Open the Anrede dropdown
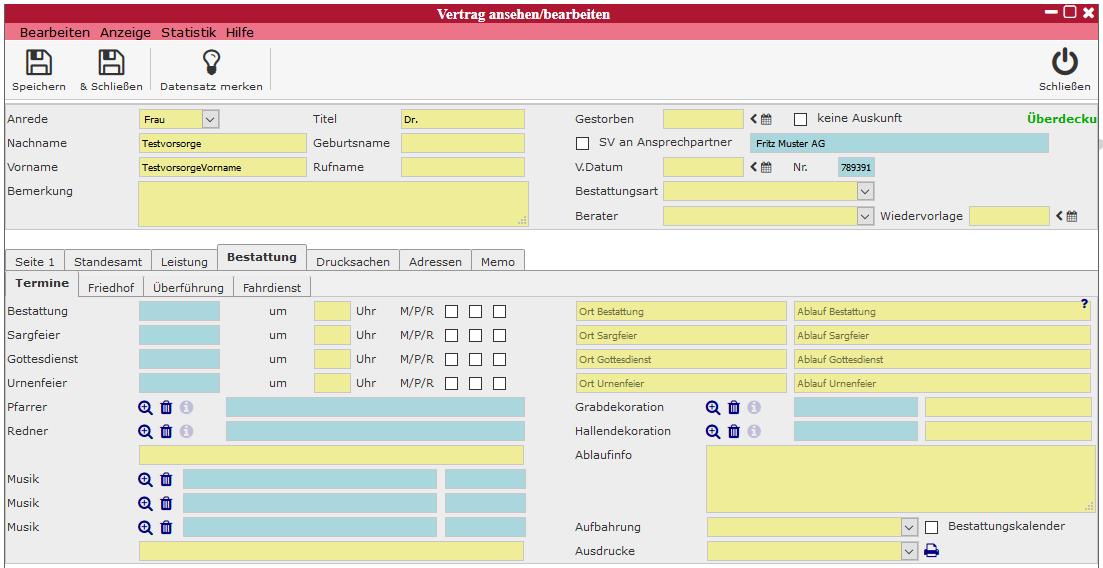Viewport: 1103px width, 568px height. pyautogui.click(x=210, y=120)
